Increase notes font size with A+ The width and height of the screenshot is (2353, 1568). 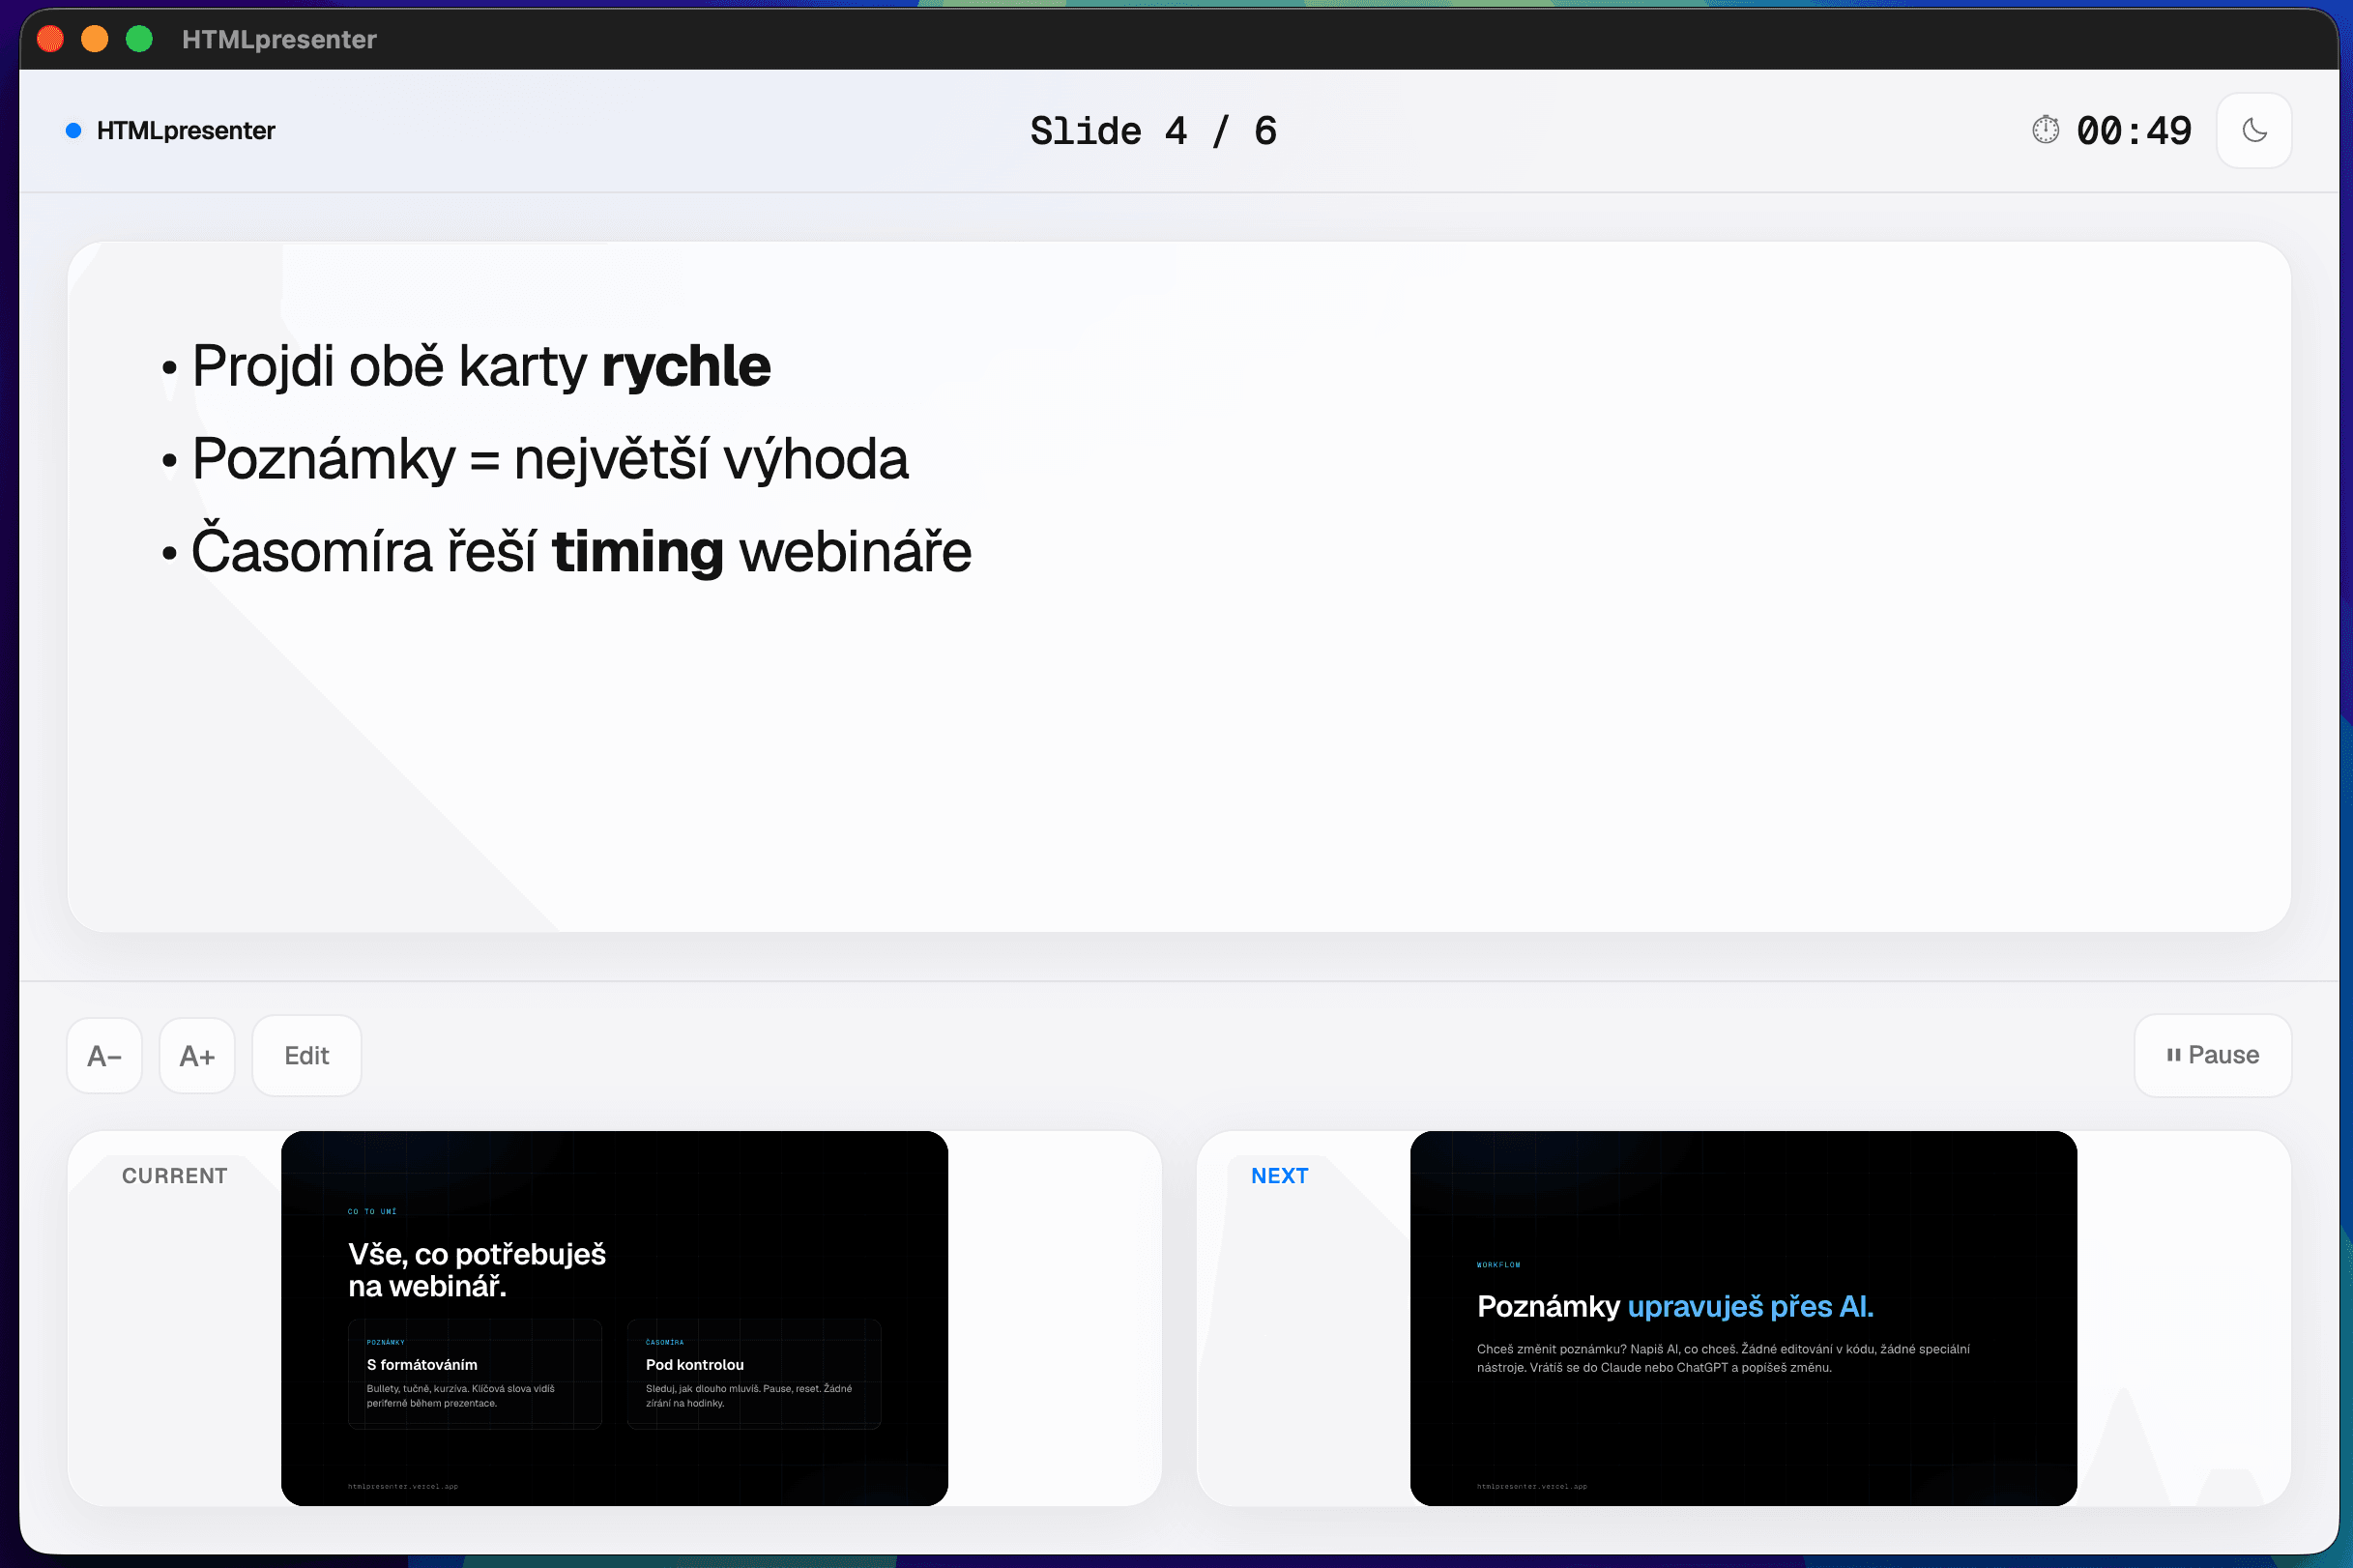tap(197, 1056)
